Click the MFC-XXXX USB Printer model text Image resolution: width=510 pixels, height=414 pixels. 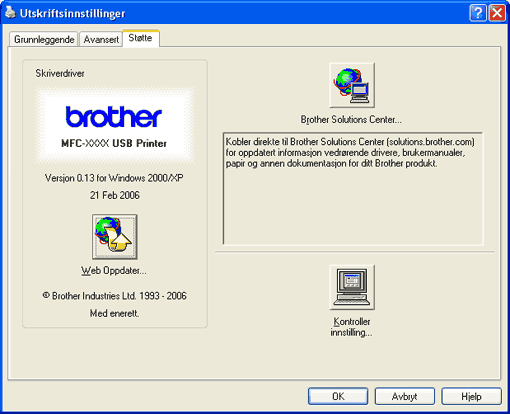coord(114,143)
